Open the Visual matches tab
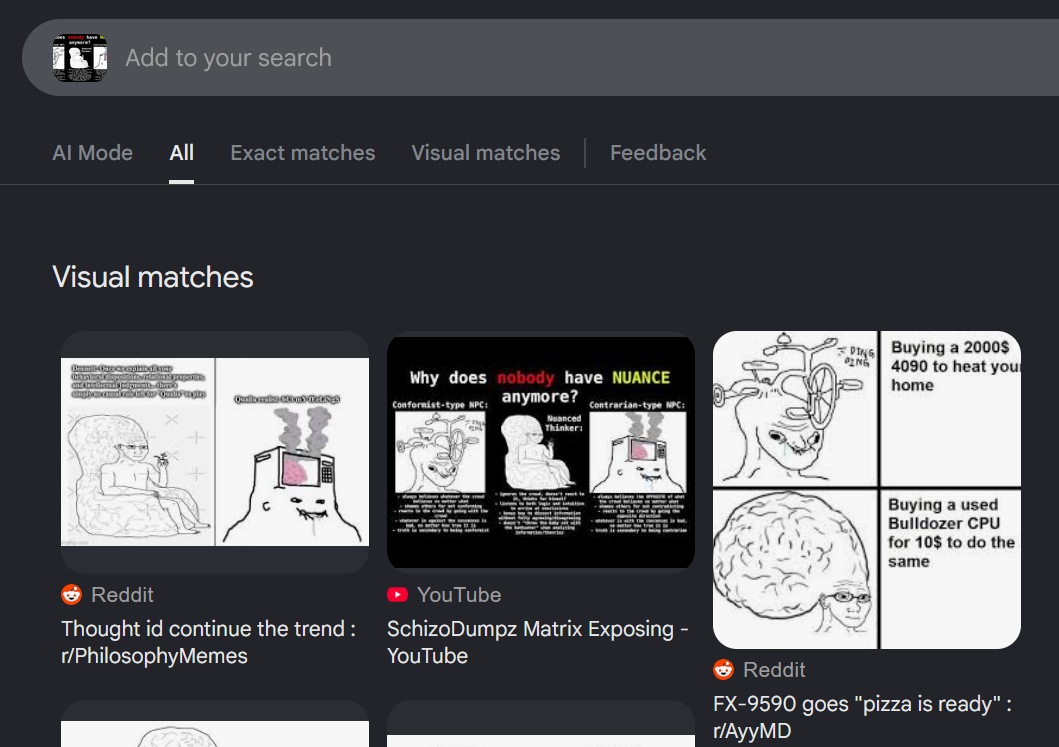Image resolution: width=1059 pixels, height=747 pixels. coord(486,153)
